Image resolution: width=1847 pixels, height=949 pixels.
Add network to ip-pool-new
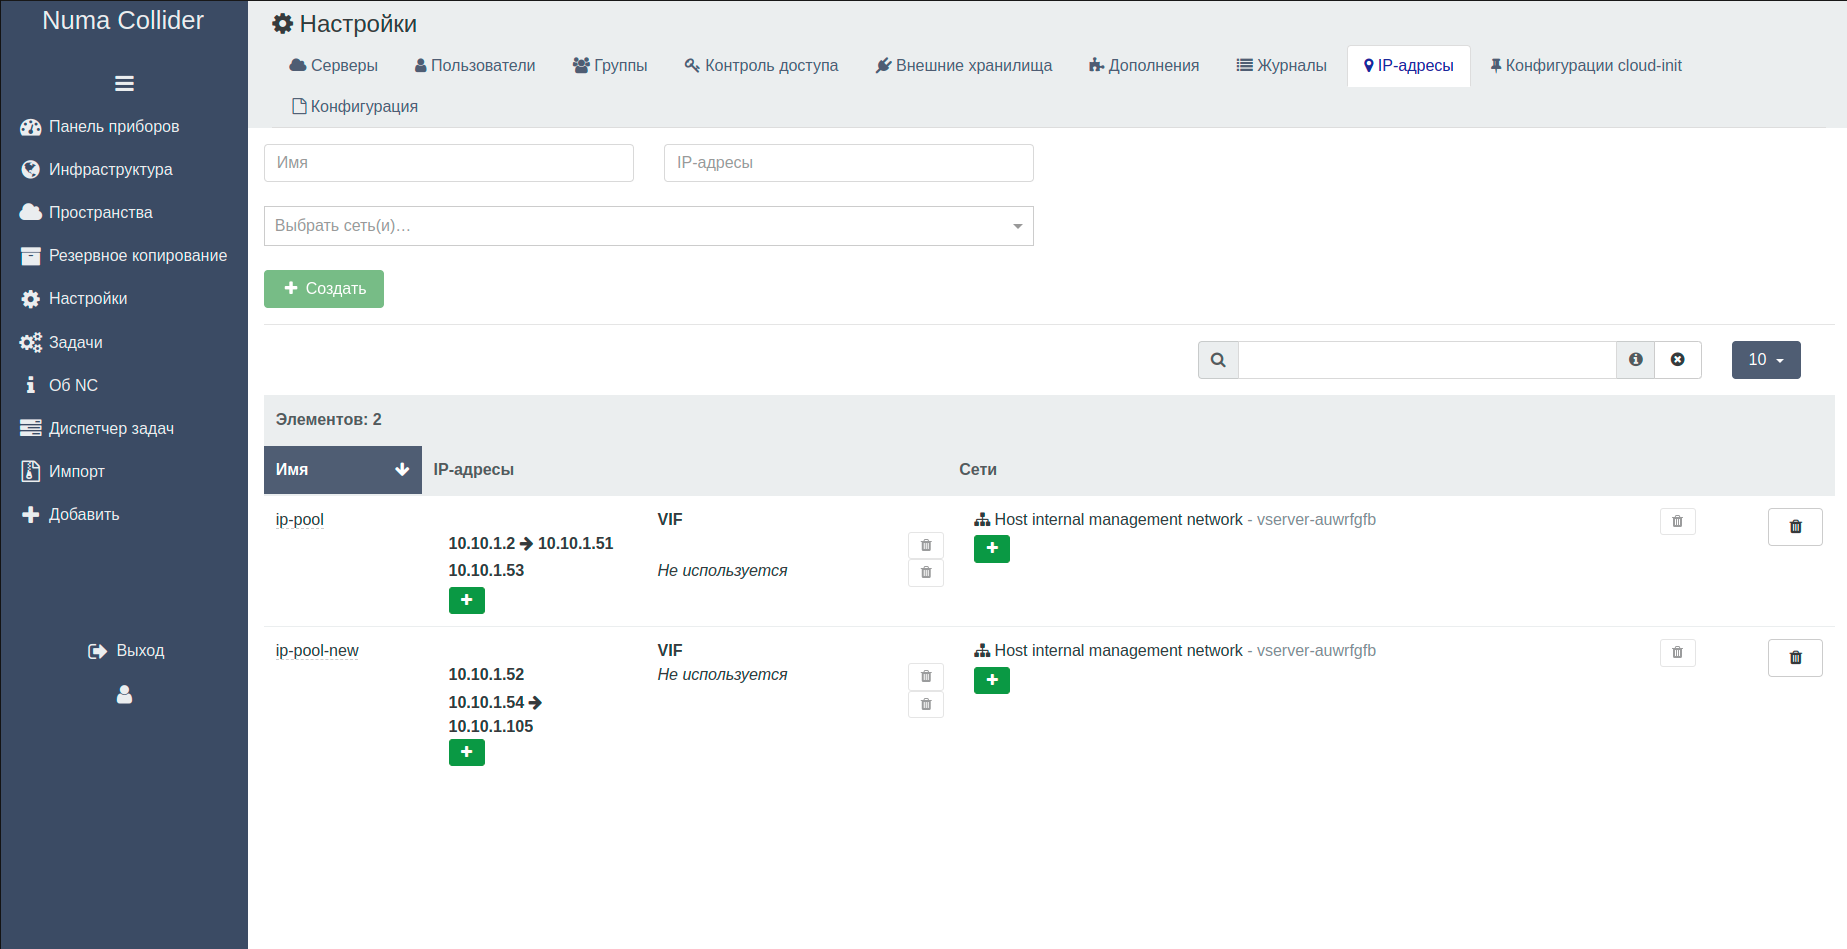992,680
